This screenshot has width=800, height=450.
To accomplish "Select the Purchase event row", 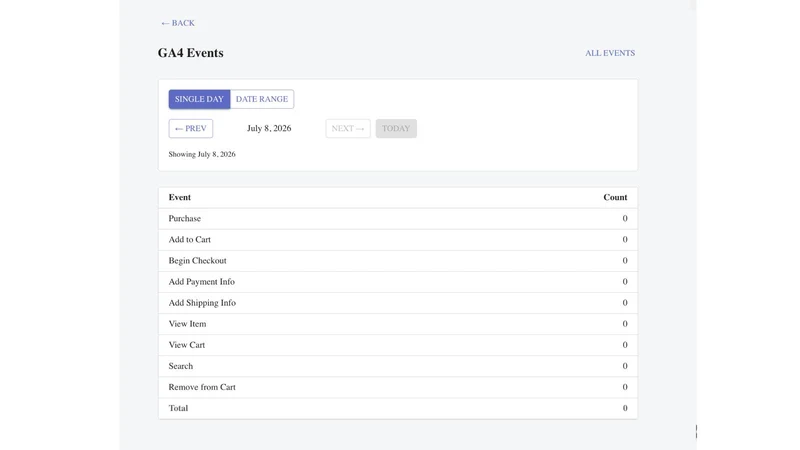I will 398,218.
